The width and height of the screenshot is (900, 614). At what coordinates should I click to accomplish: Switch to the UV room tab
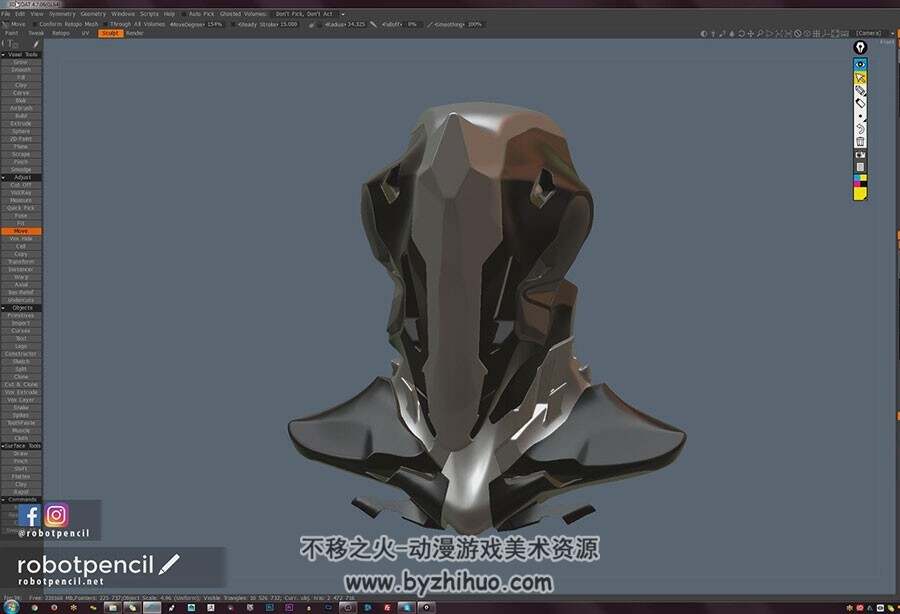[86, 33]
